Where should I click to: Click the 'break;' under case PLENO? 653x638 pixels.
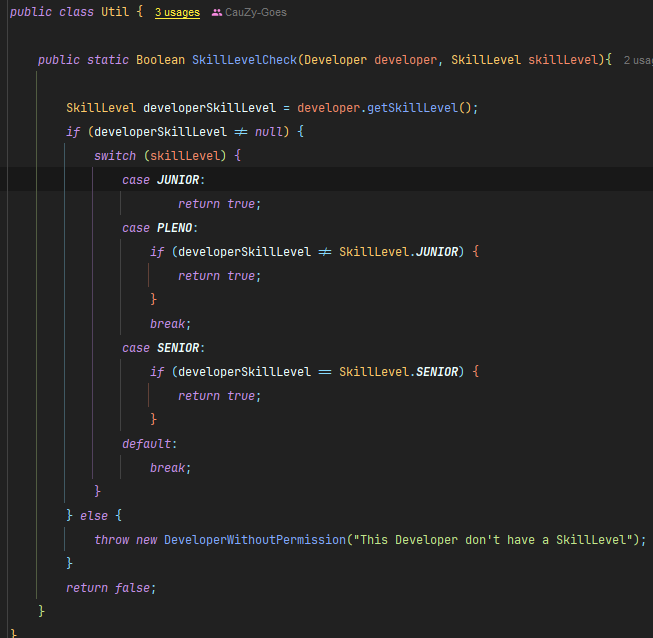point(170,324)
